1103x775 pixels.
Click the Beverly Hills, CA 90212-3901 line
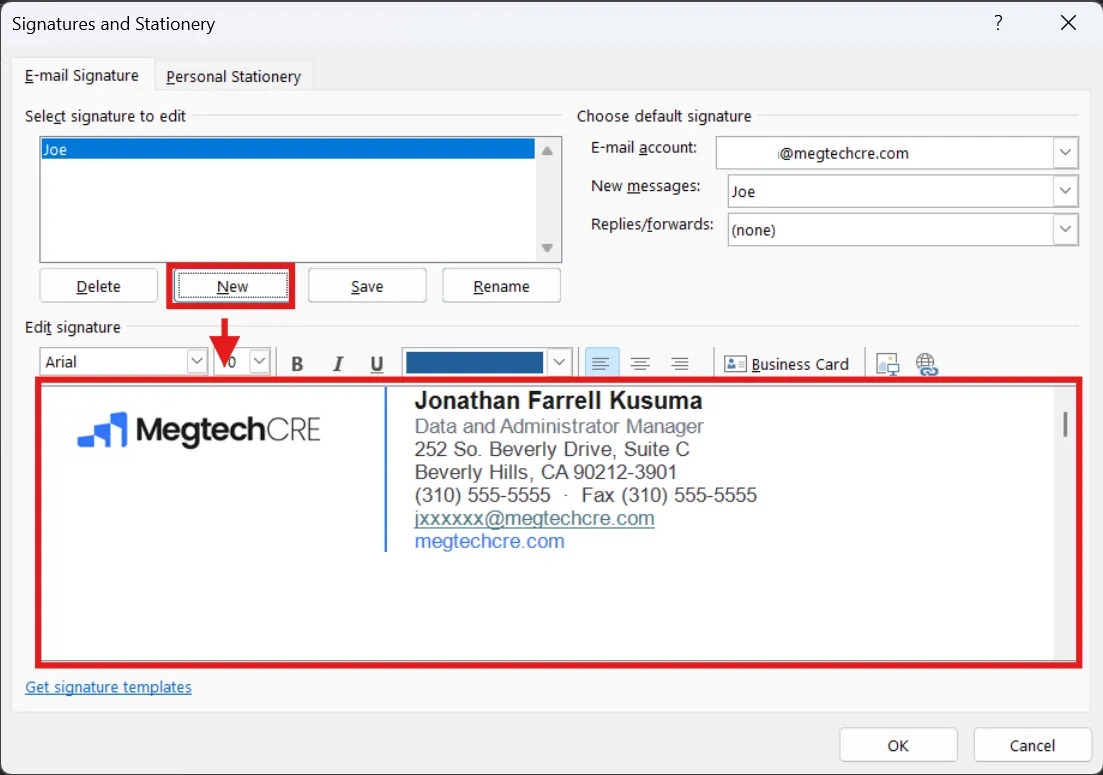click(546, 472)
